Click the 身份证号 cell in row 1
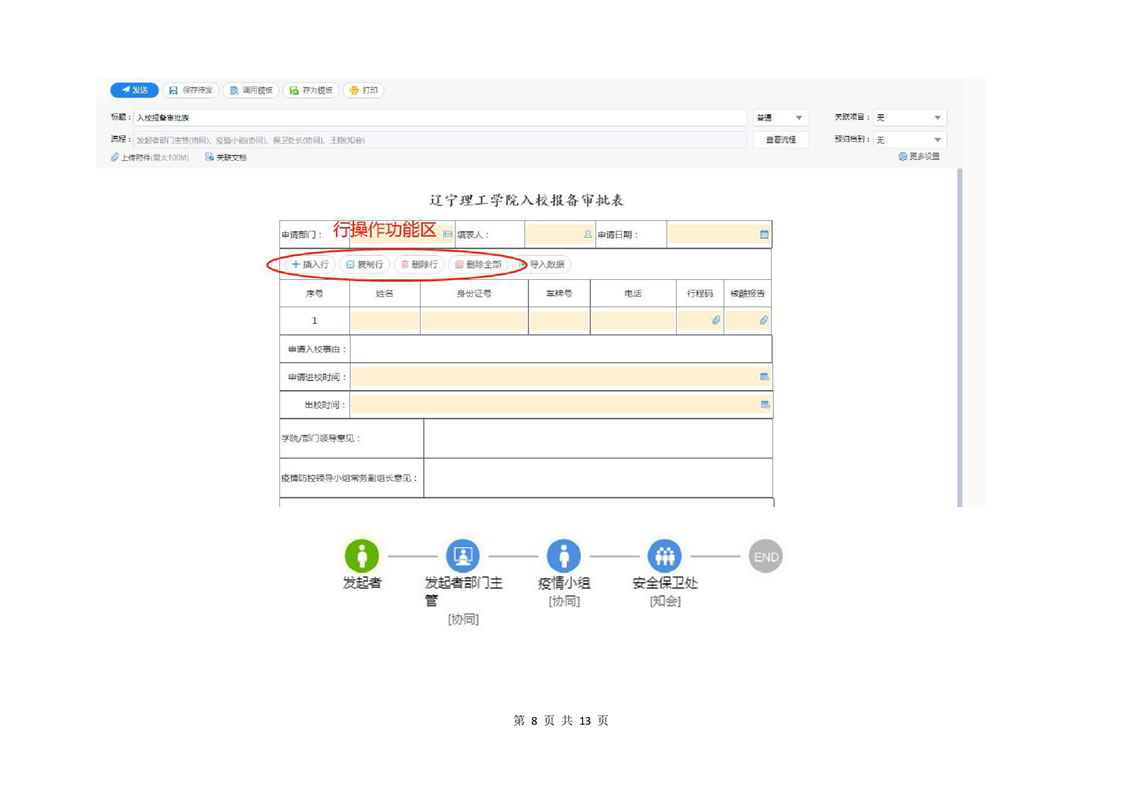 (474, 321)
